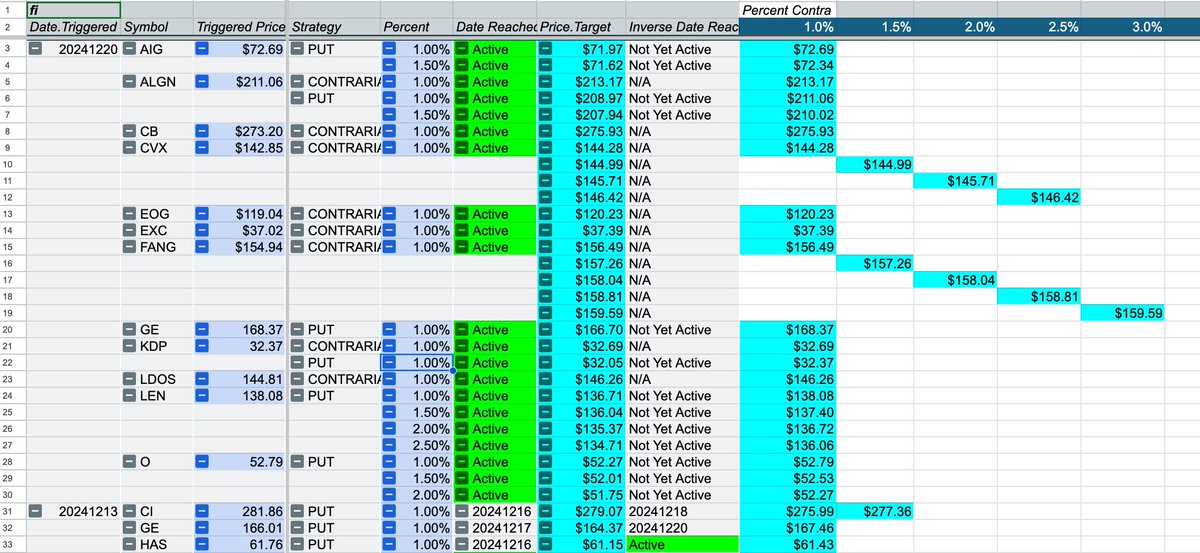Select cell containing 'fi' in first row

74,10
